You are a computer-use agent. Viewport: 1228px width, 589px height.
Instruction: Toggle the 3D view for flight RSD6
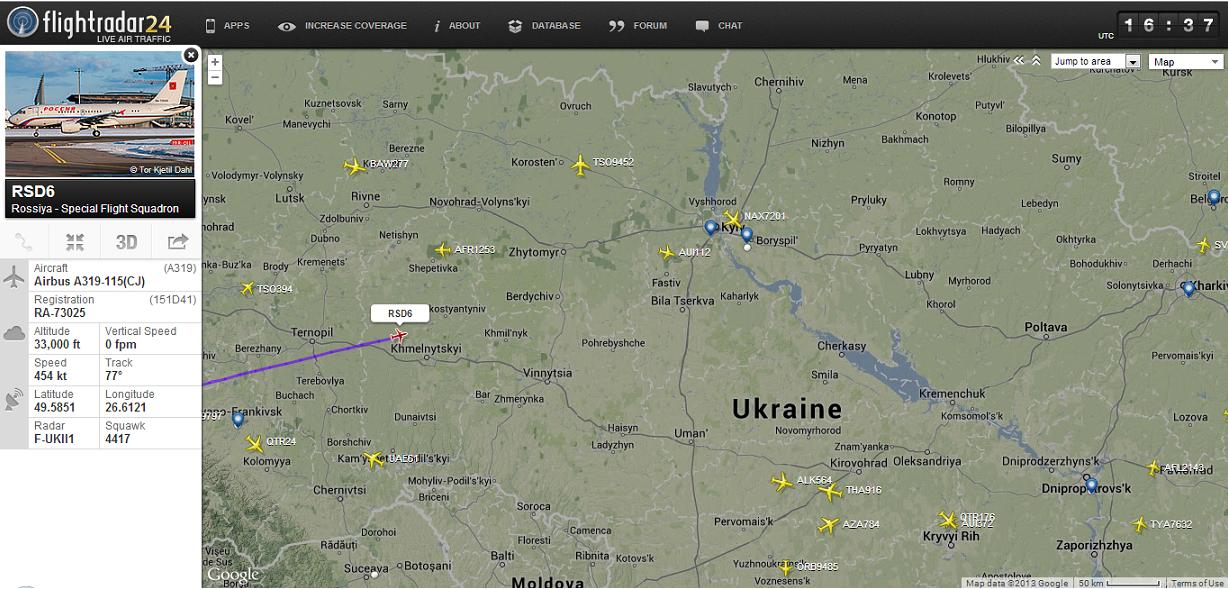pos(126,242)
